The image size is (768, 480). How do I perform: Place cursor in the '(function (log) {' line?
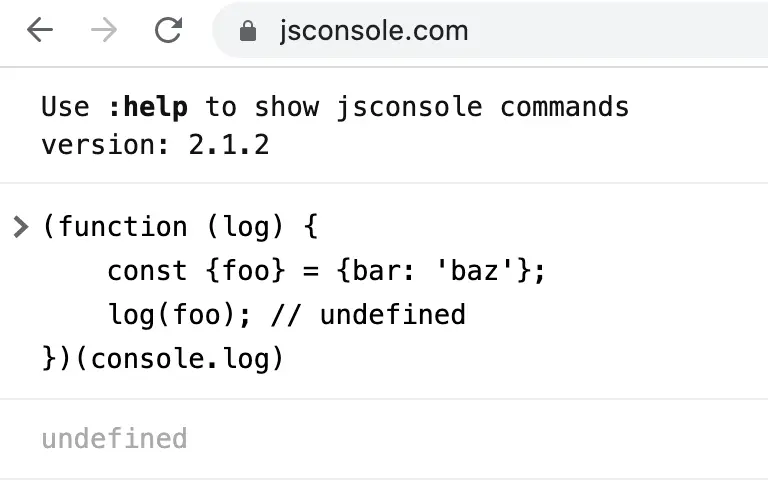(180, 227)
